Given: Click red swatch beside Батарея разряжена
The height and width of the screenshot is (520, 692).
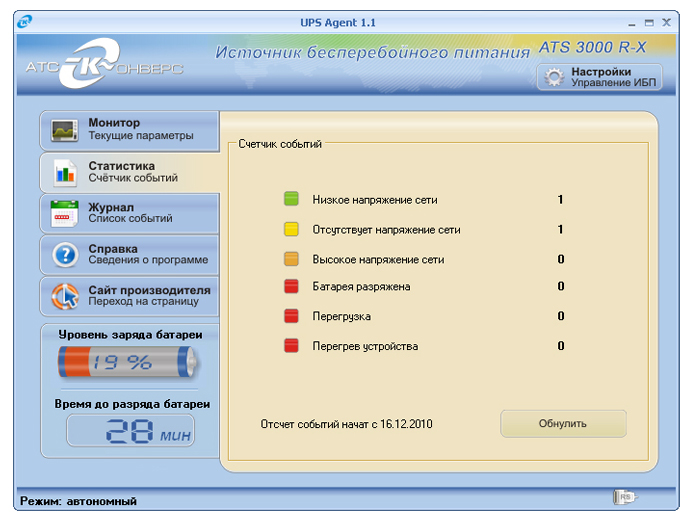Looking at the screenshot, I should pos(291,286).
